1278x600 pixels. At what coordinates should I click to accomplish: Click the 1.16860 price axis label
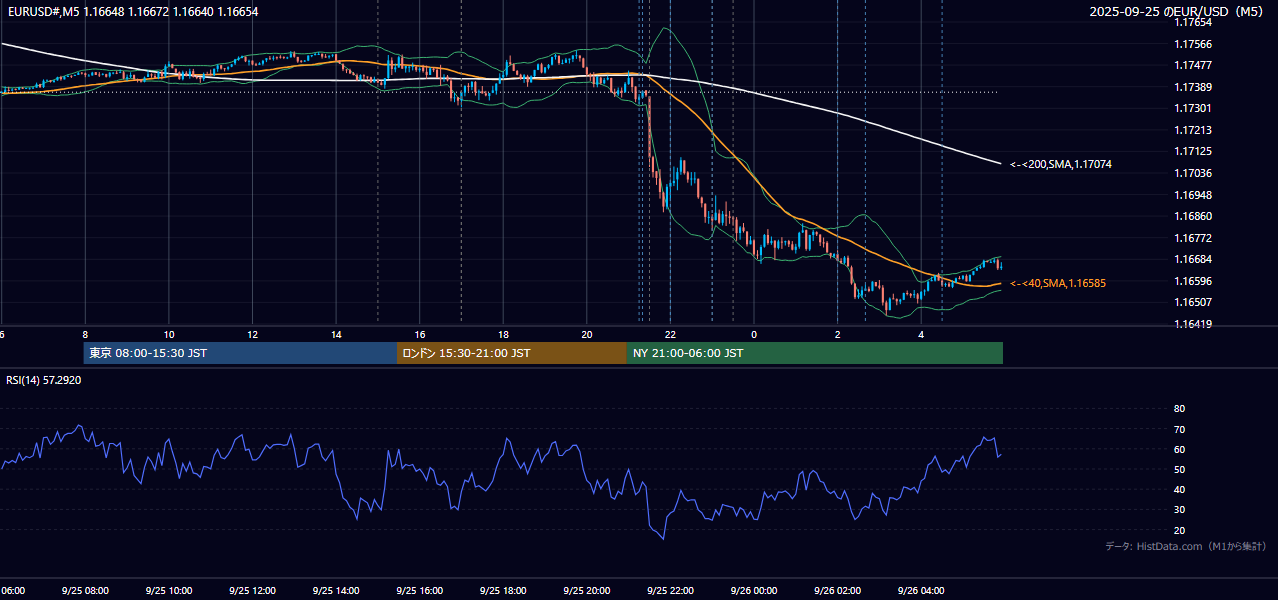(1194, 216)
